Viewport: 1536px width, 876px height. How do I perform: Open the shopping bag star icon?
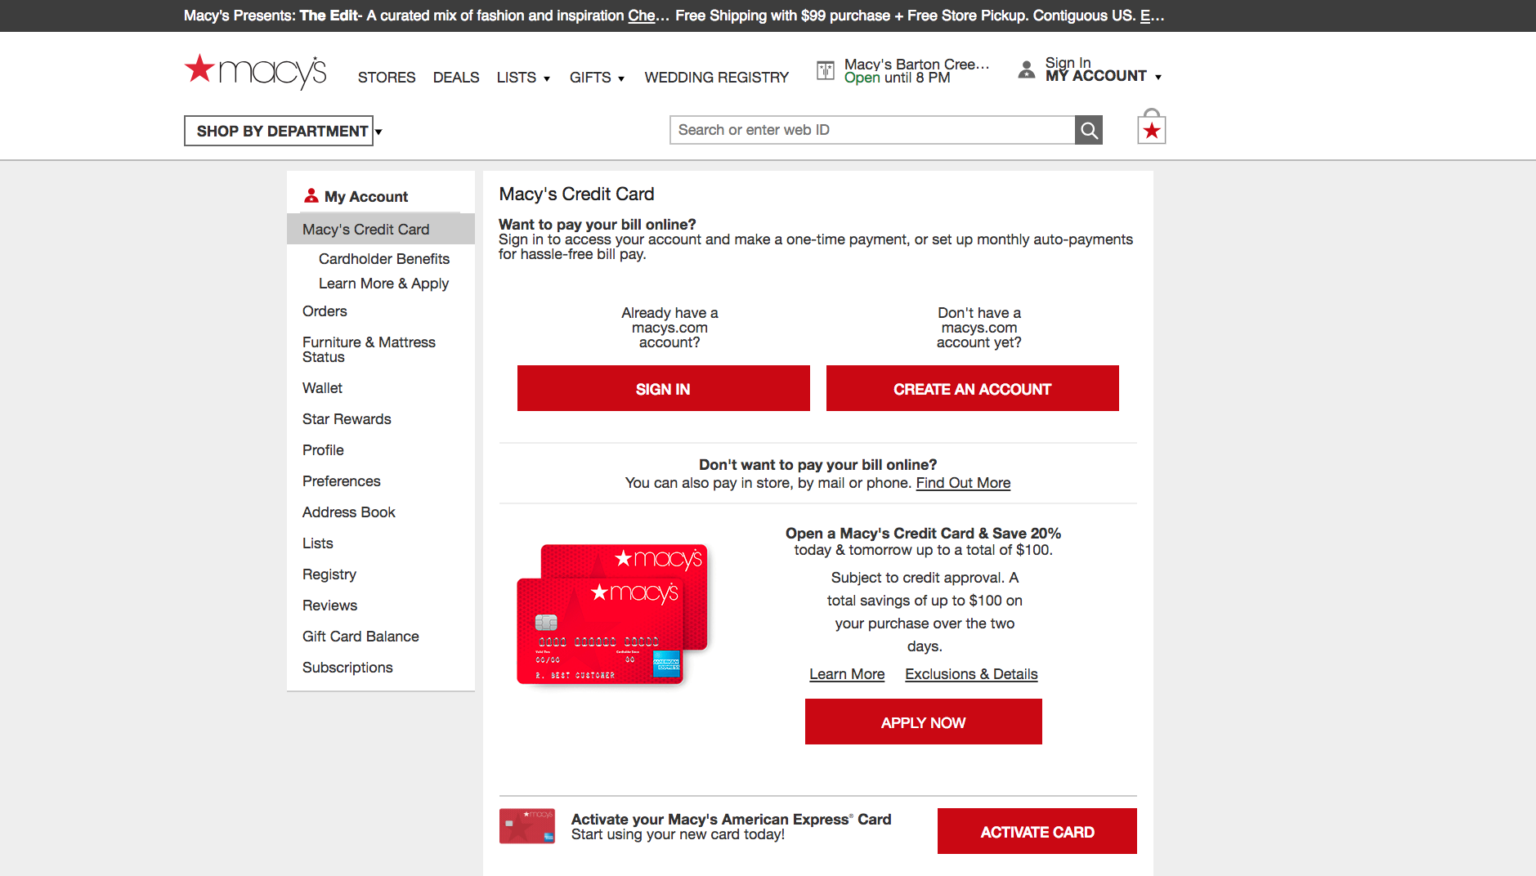[1151, 129]
